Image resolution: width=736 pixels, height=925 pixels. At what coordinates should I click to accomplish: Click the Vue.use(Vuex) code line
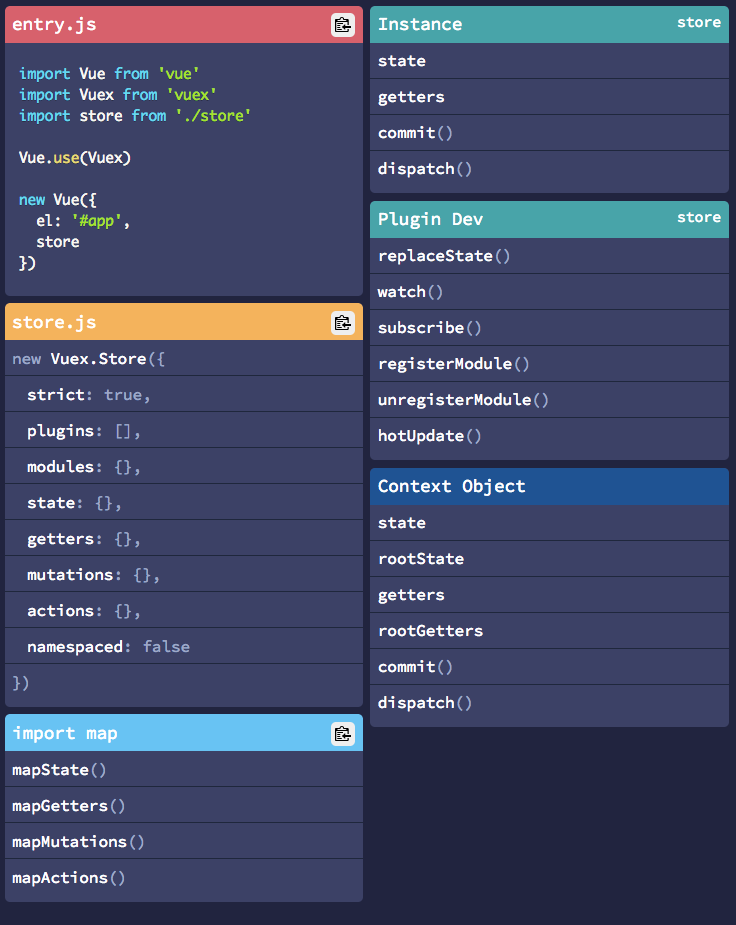[x=75, y=158]
